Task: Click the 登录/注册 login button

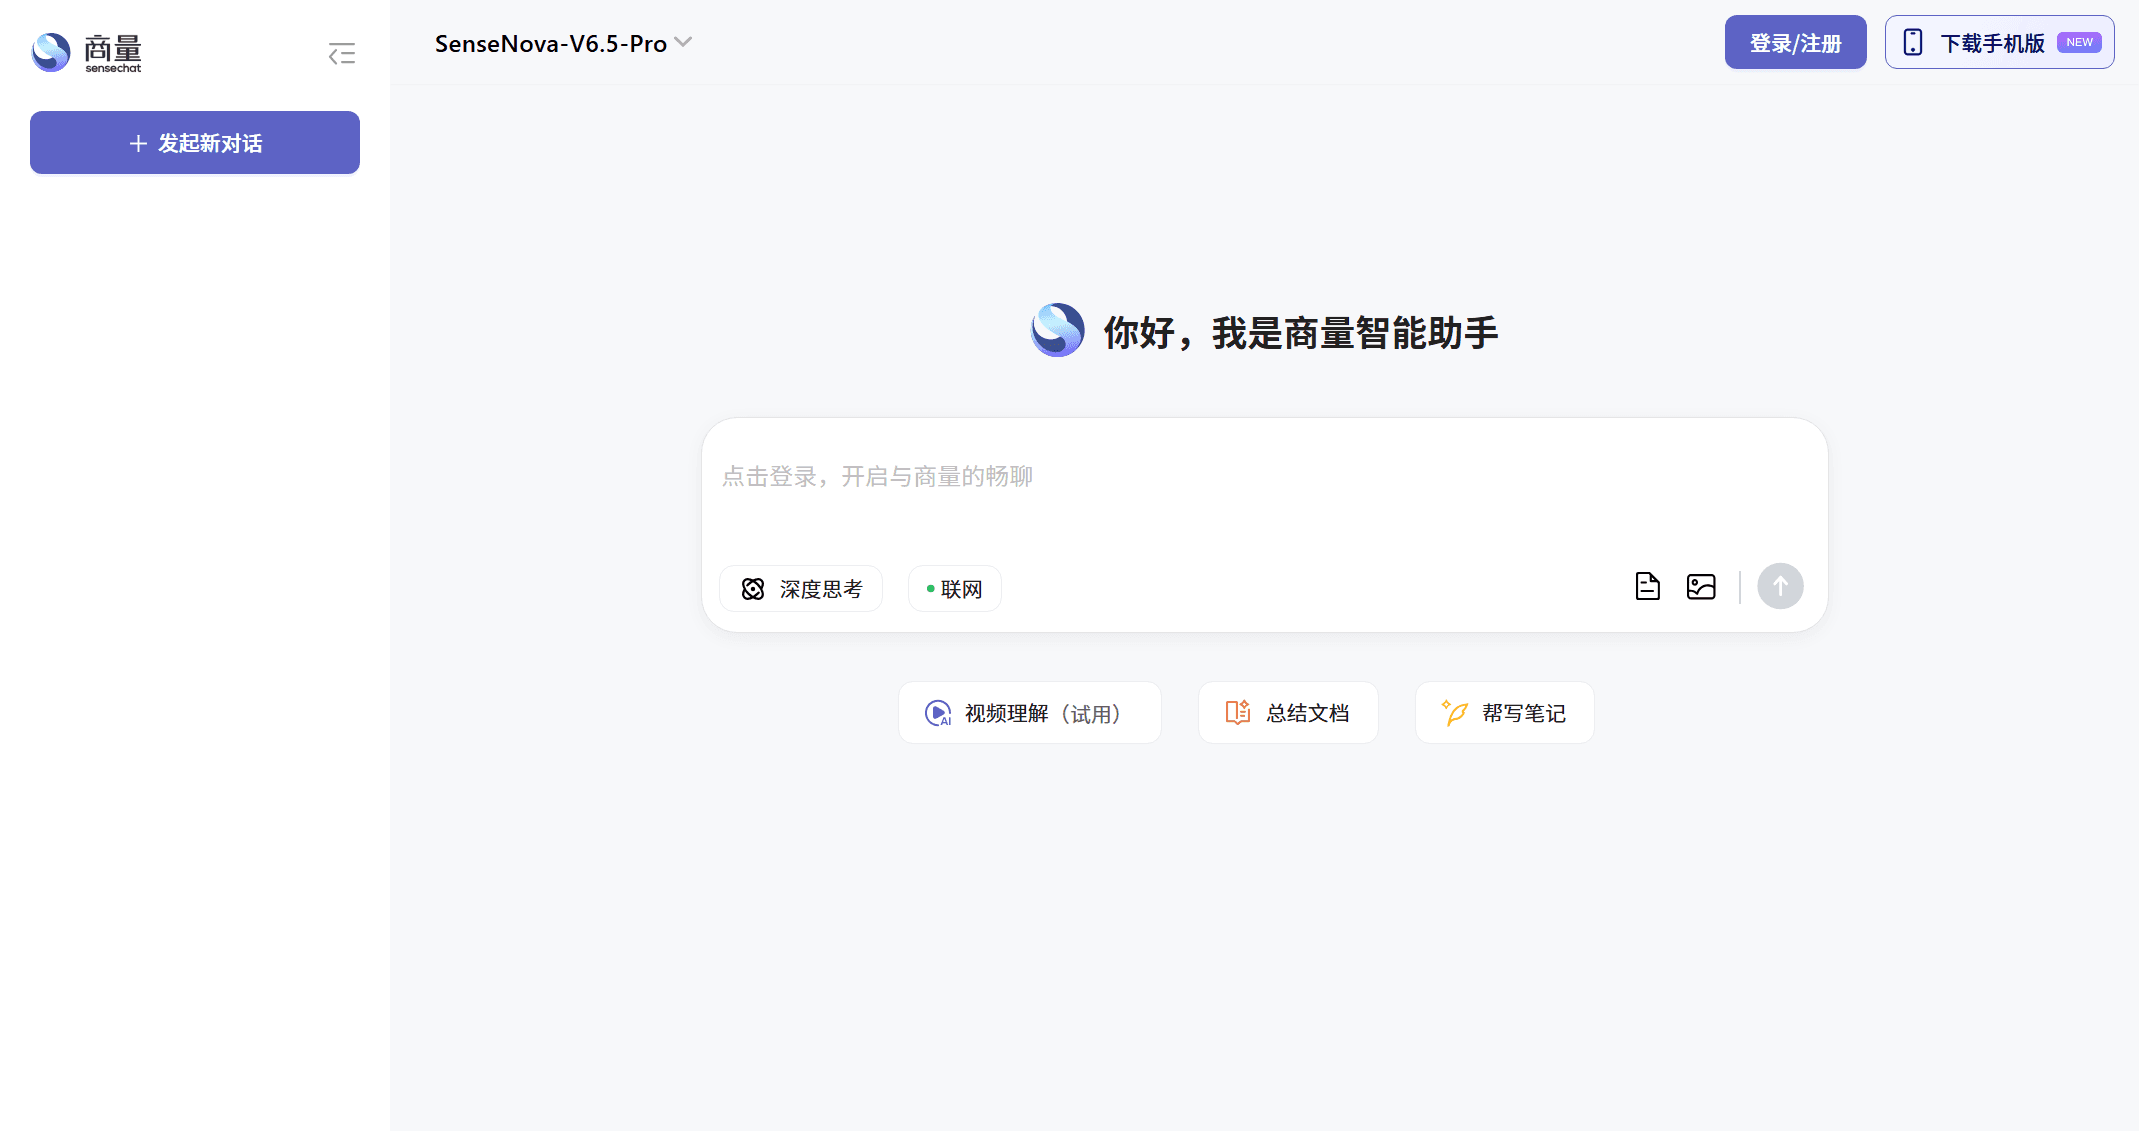Action: (1794, 42)
